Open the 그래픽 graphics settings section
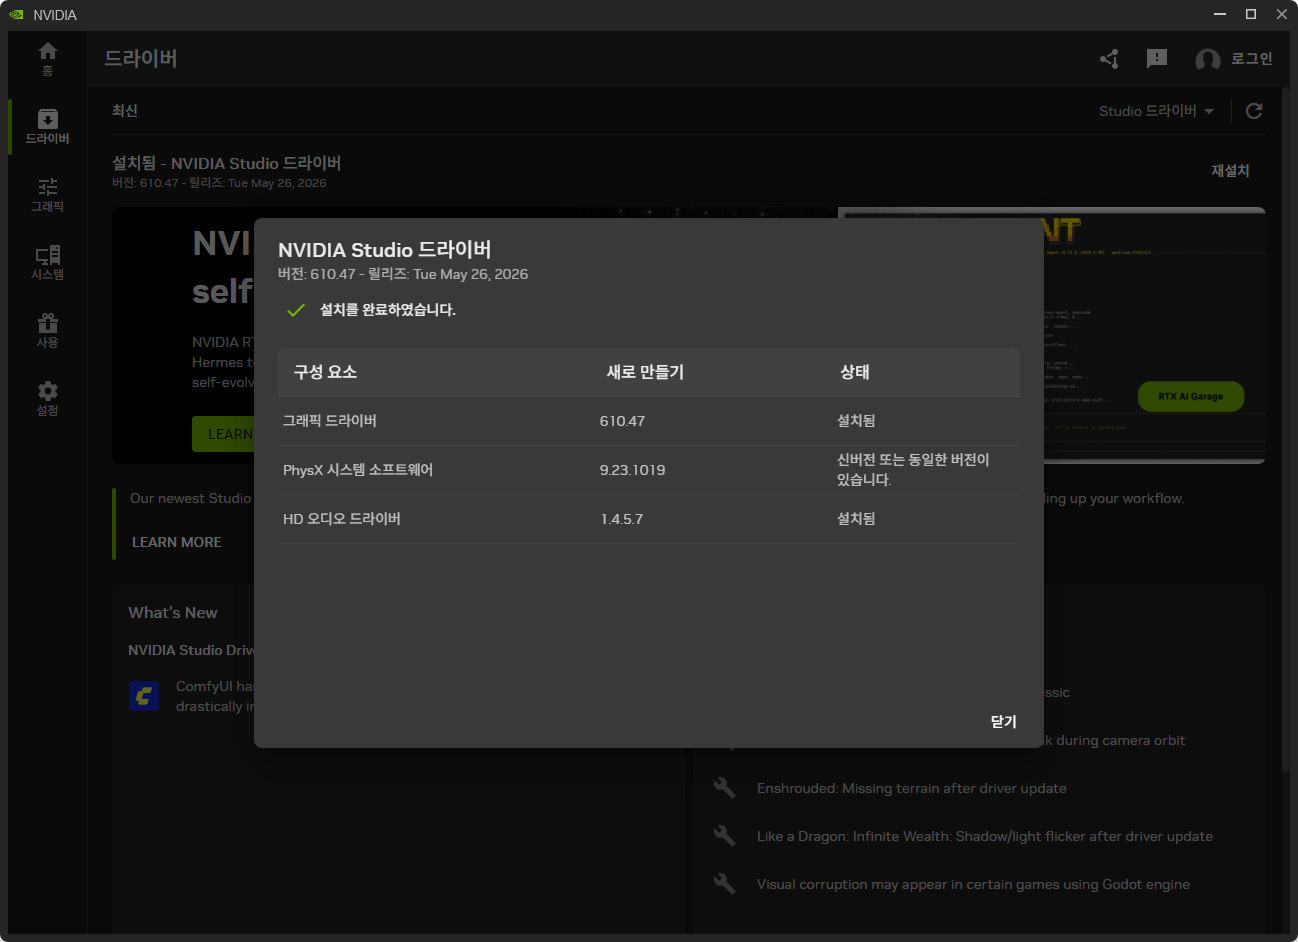 coord(47,195)
